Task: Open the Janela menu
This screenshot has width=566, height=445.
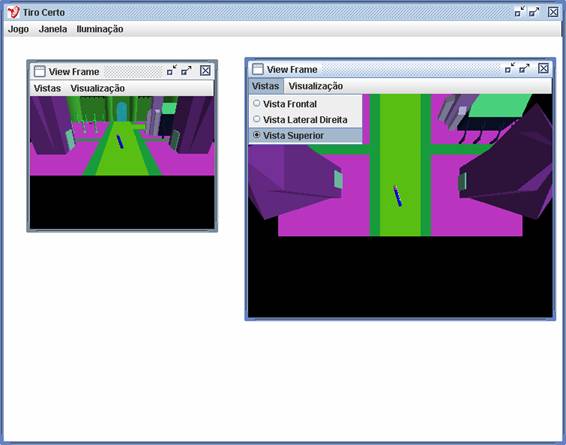Action: pos(53,29)
